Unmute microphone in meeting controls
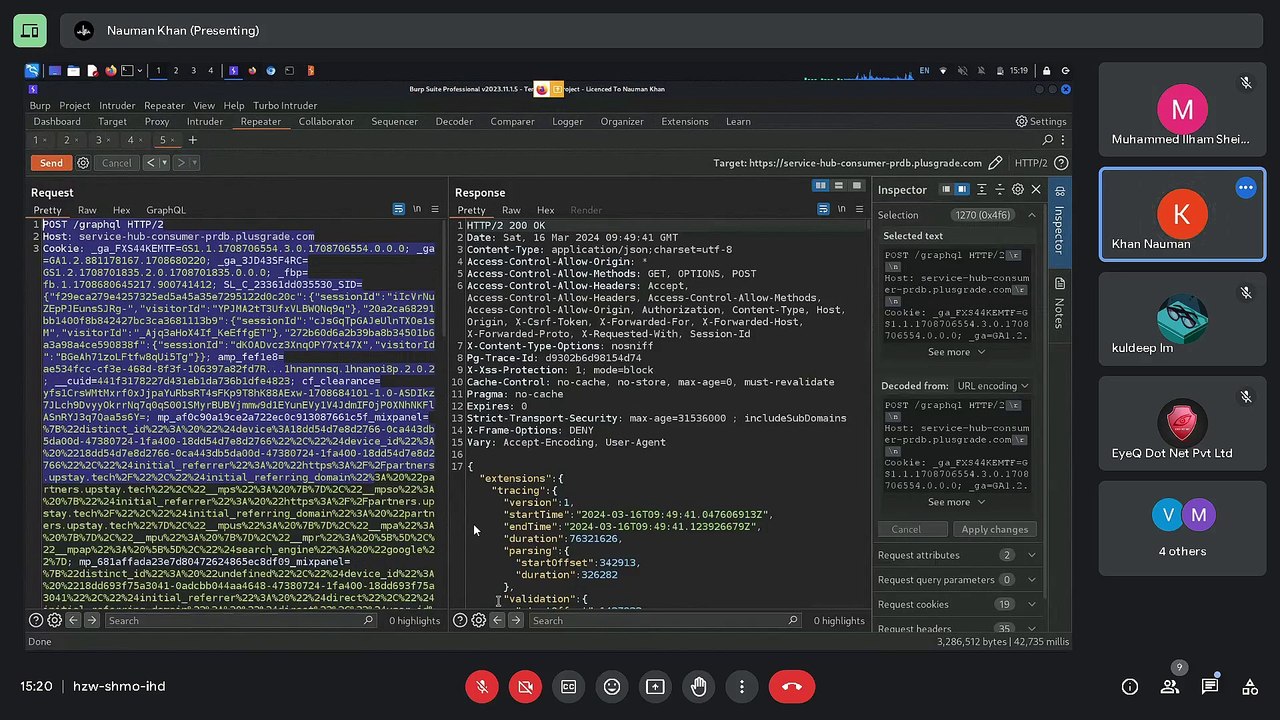 482,686
